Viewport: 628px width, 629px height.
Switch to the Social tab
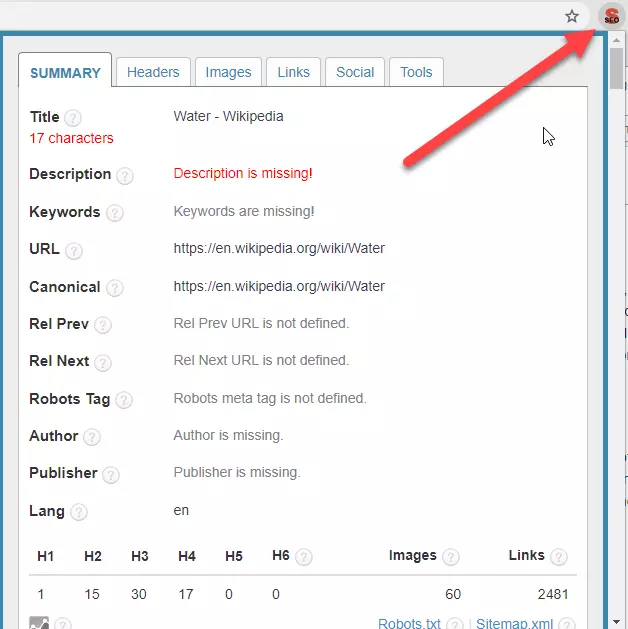pos(355,72)
